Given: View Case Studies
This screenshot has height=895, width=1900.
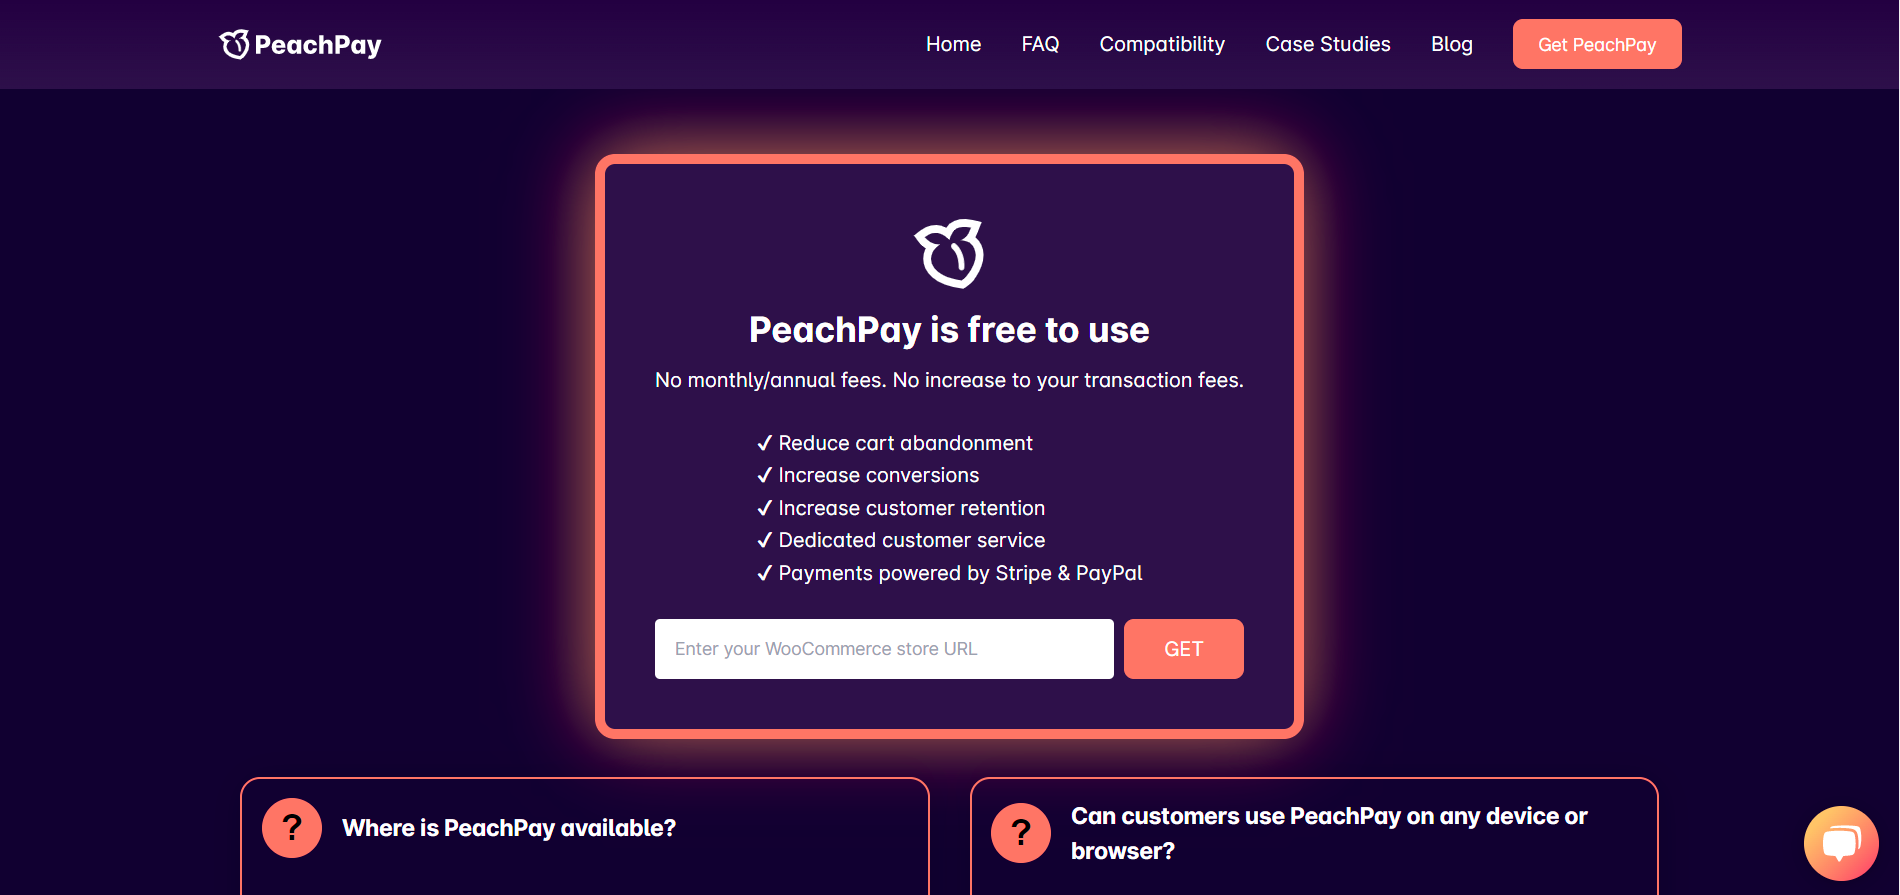Looking at the screenshot, I should (1328, 44).
